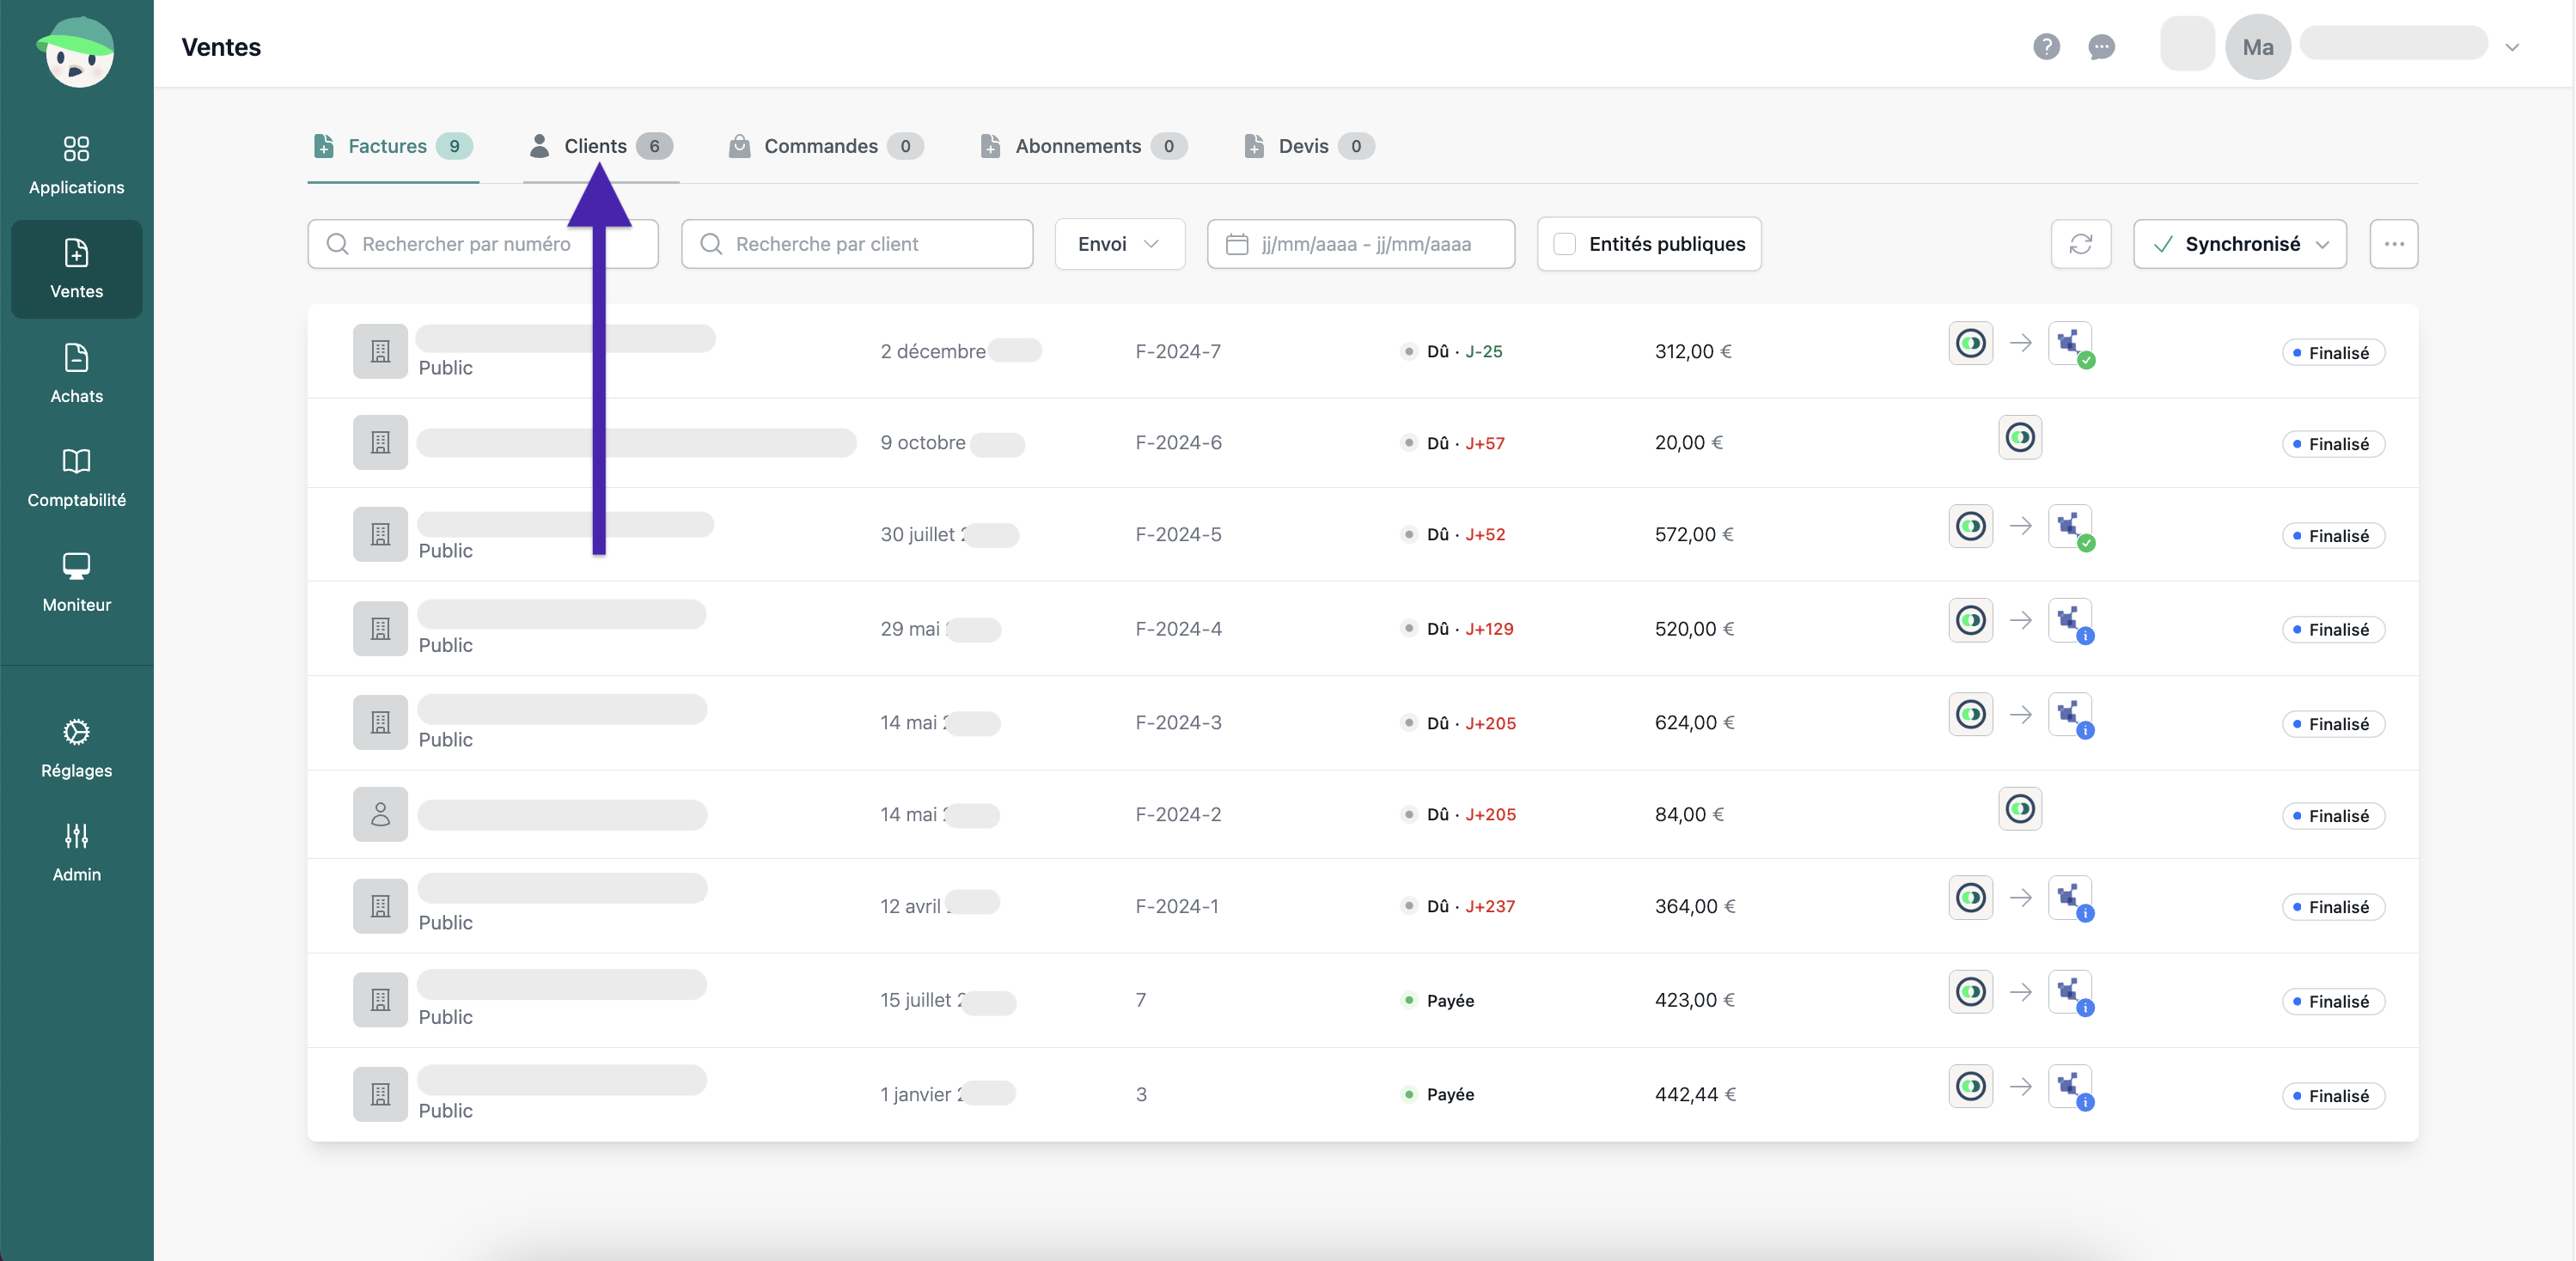
Task: Open the Applications grid in sidebar
Action: pos(76,165)
